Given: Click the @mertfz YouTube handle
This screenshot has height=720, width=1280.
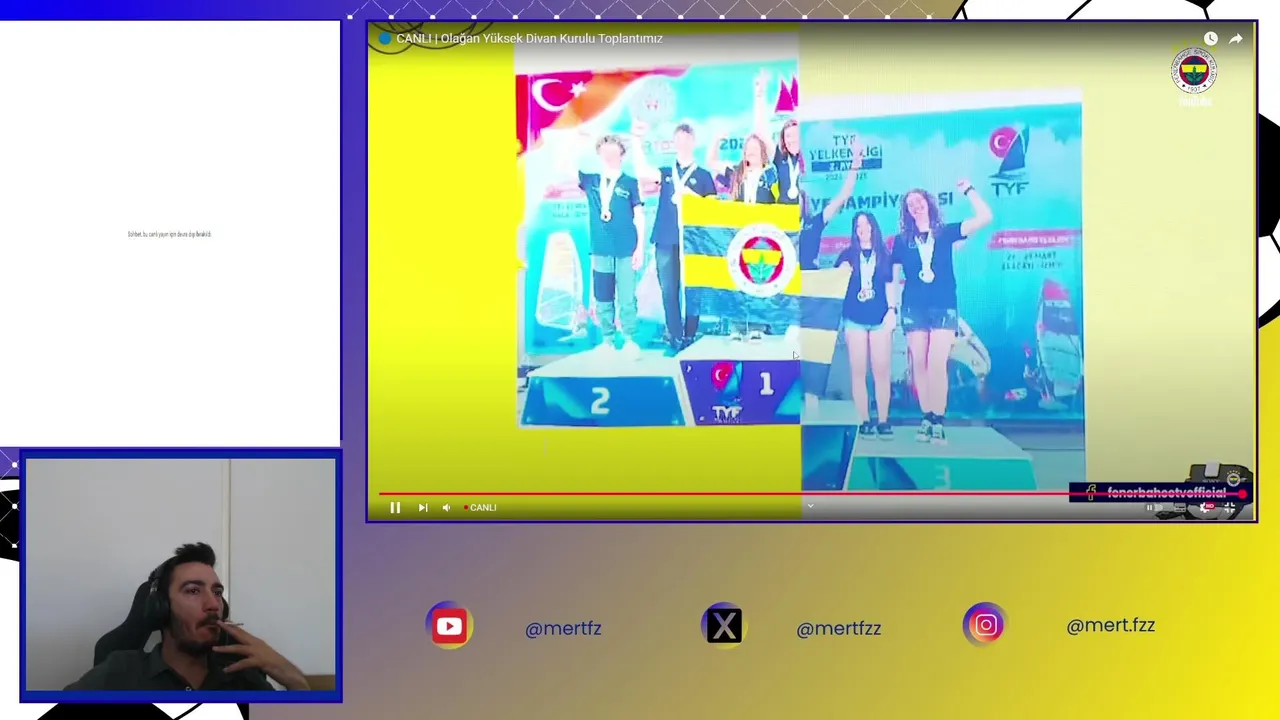Looking at the screenshot, I should tap(563, 628).
